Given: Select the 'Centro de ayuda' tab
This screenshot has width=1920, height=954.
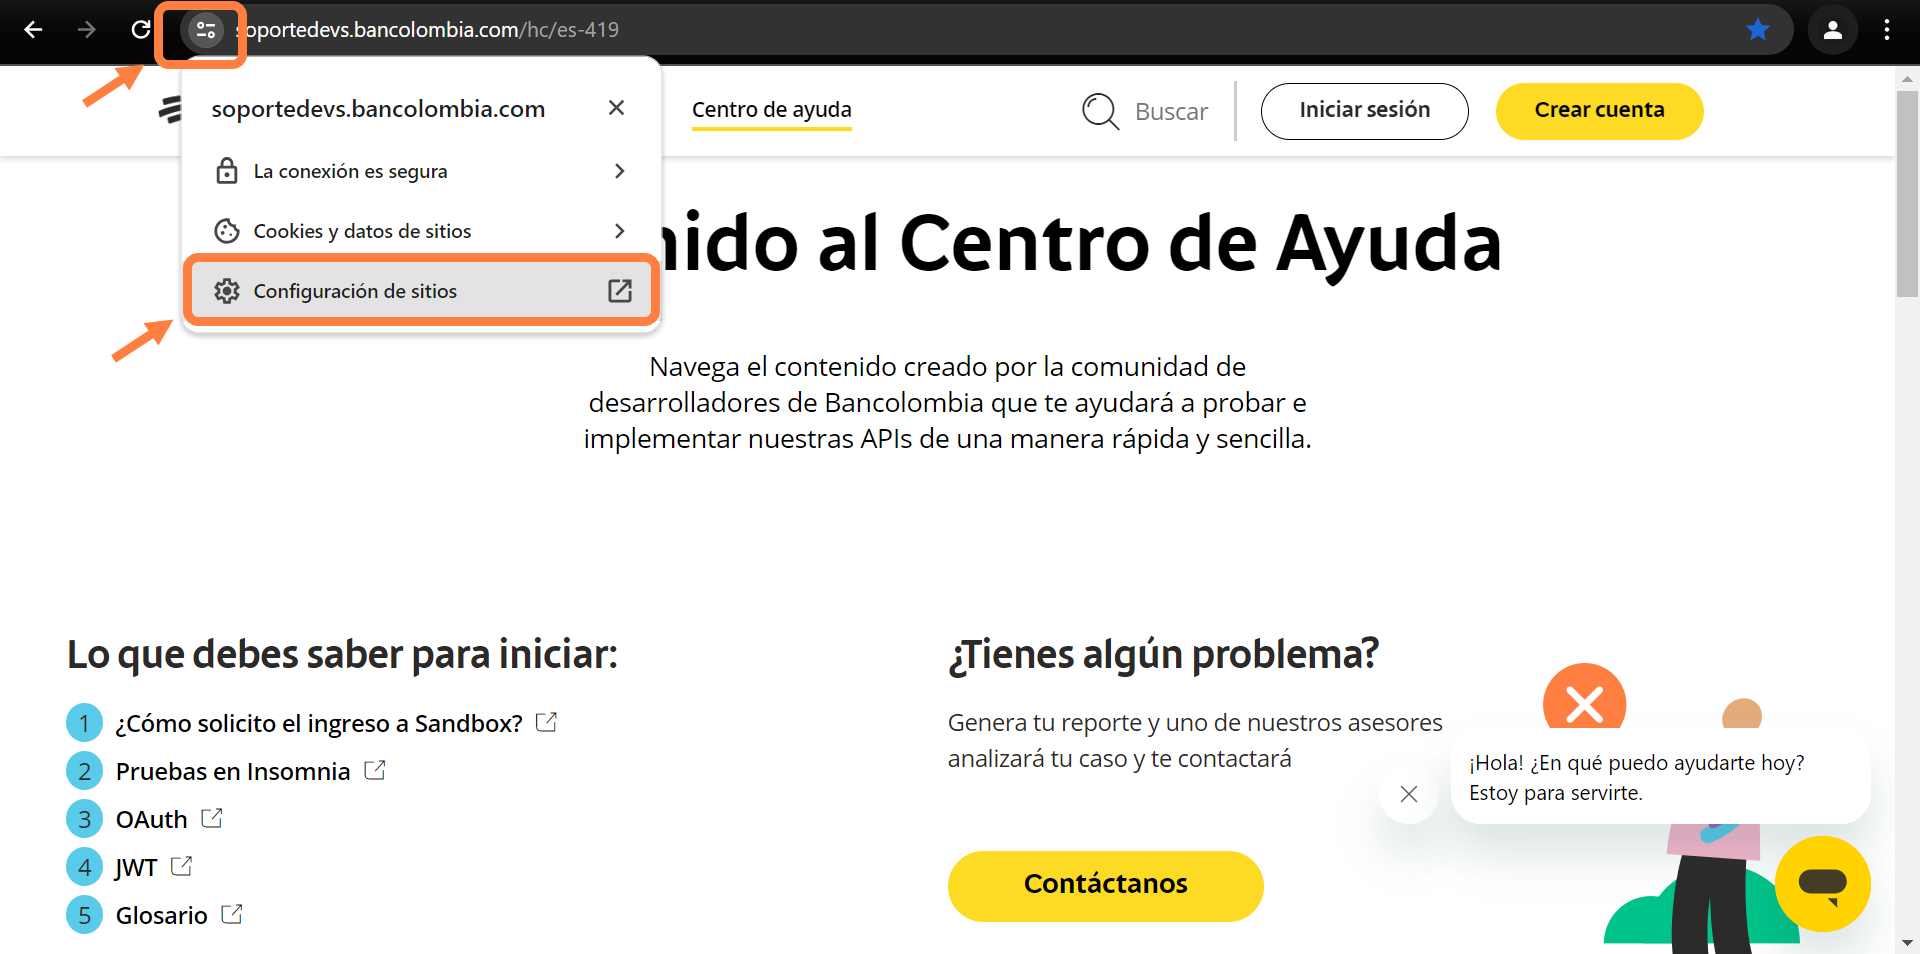Looking at the screenshot, I should [x=772, y=110].
